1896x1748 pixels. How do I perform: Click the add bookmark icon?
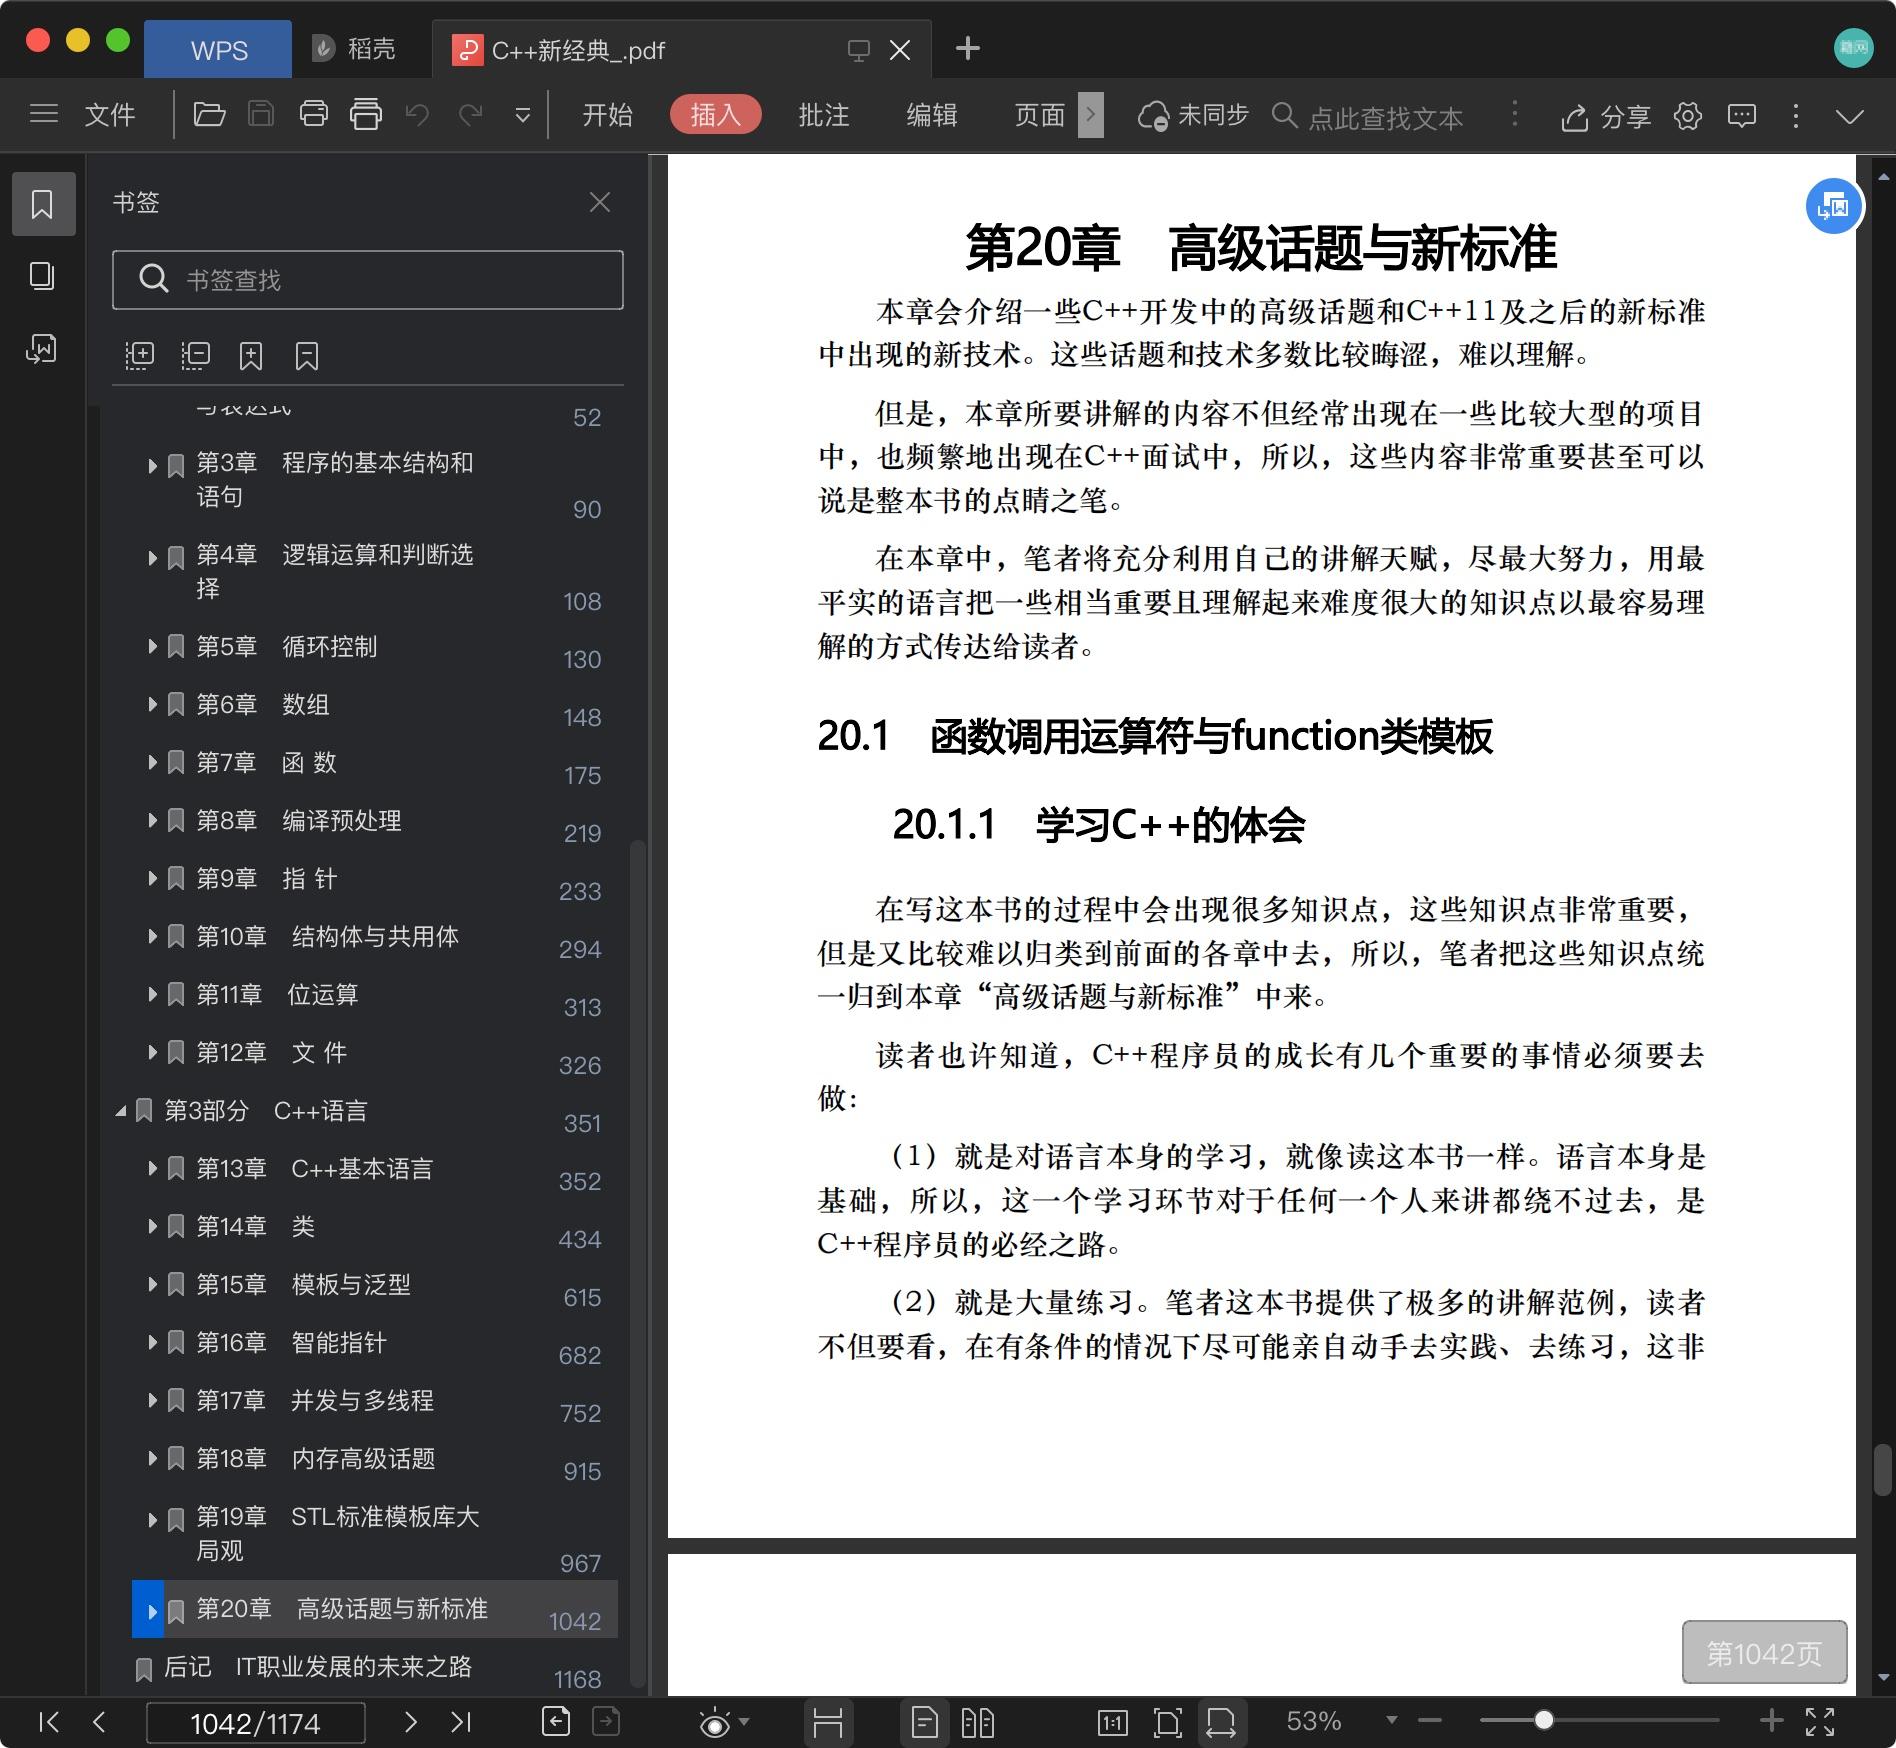point(251,356)
